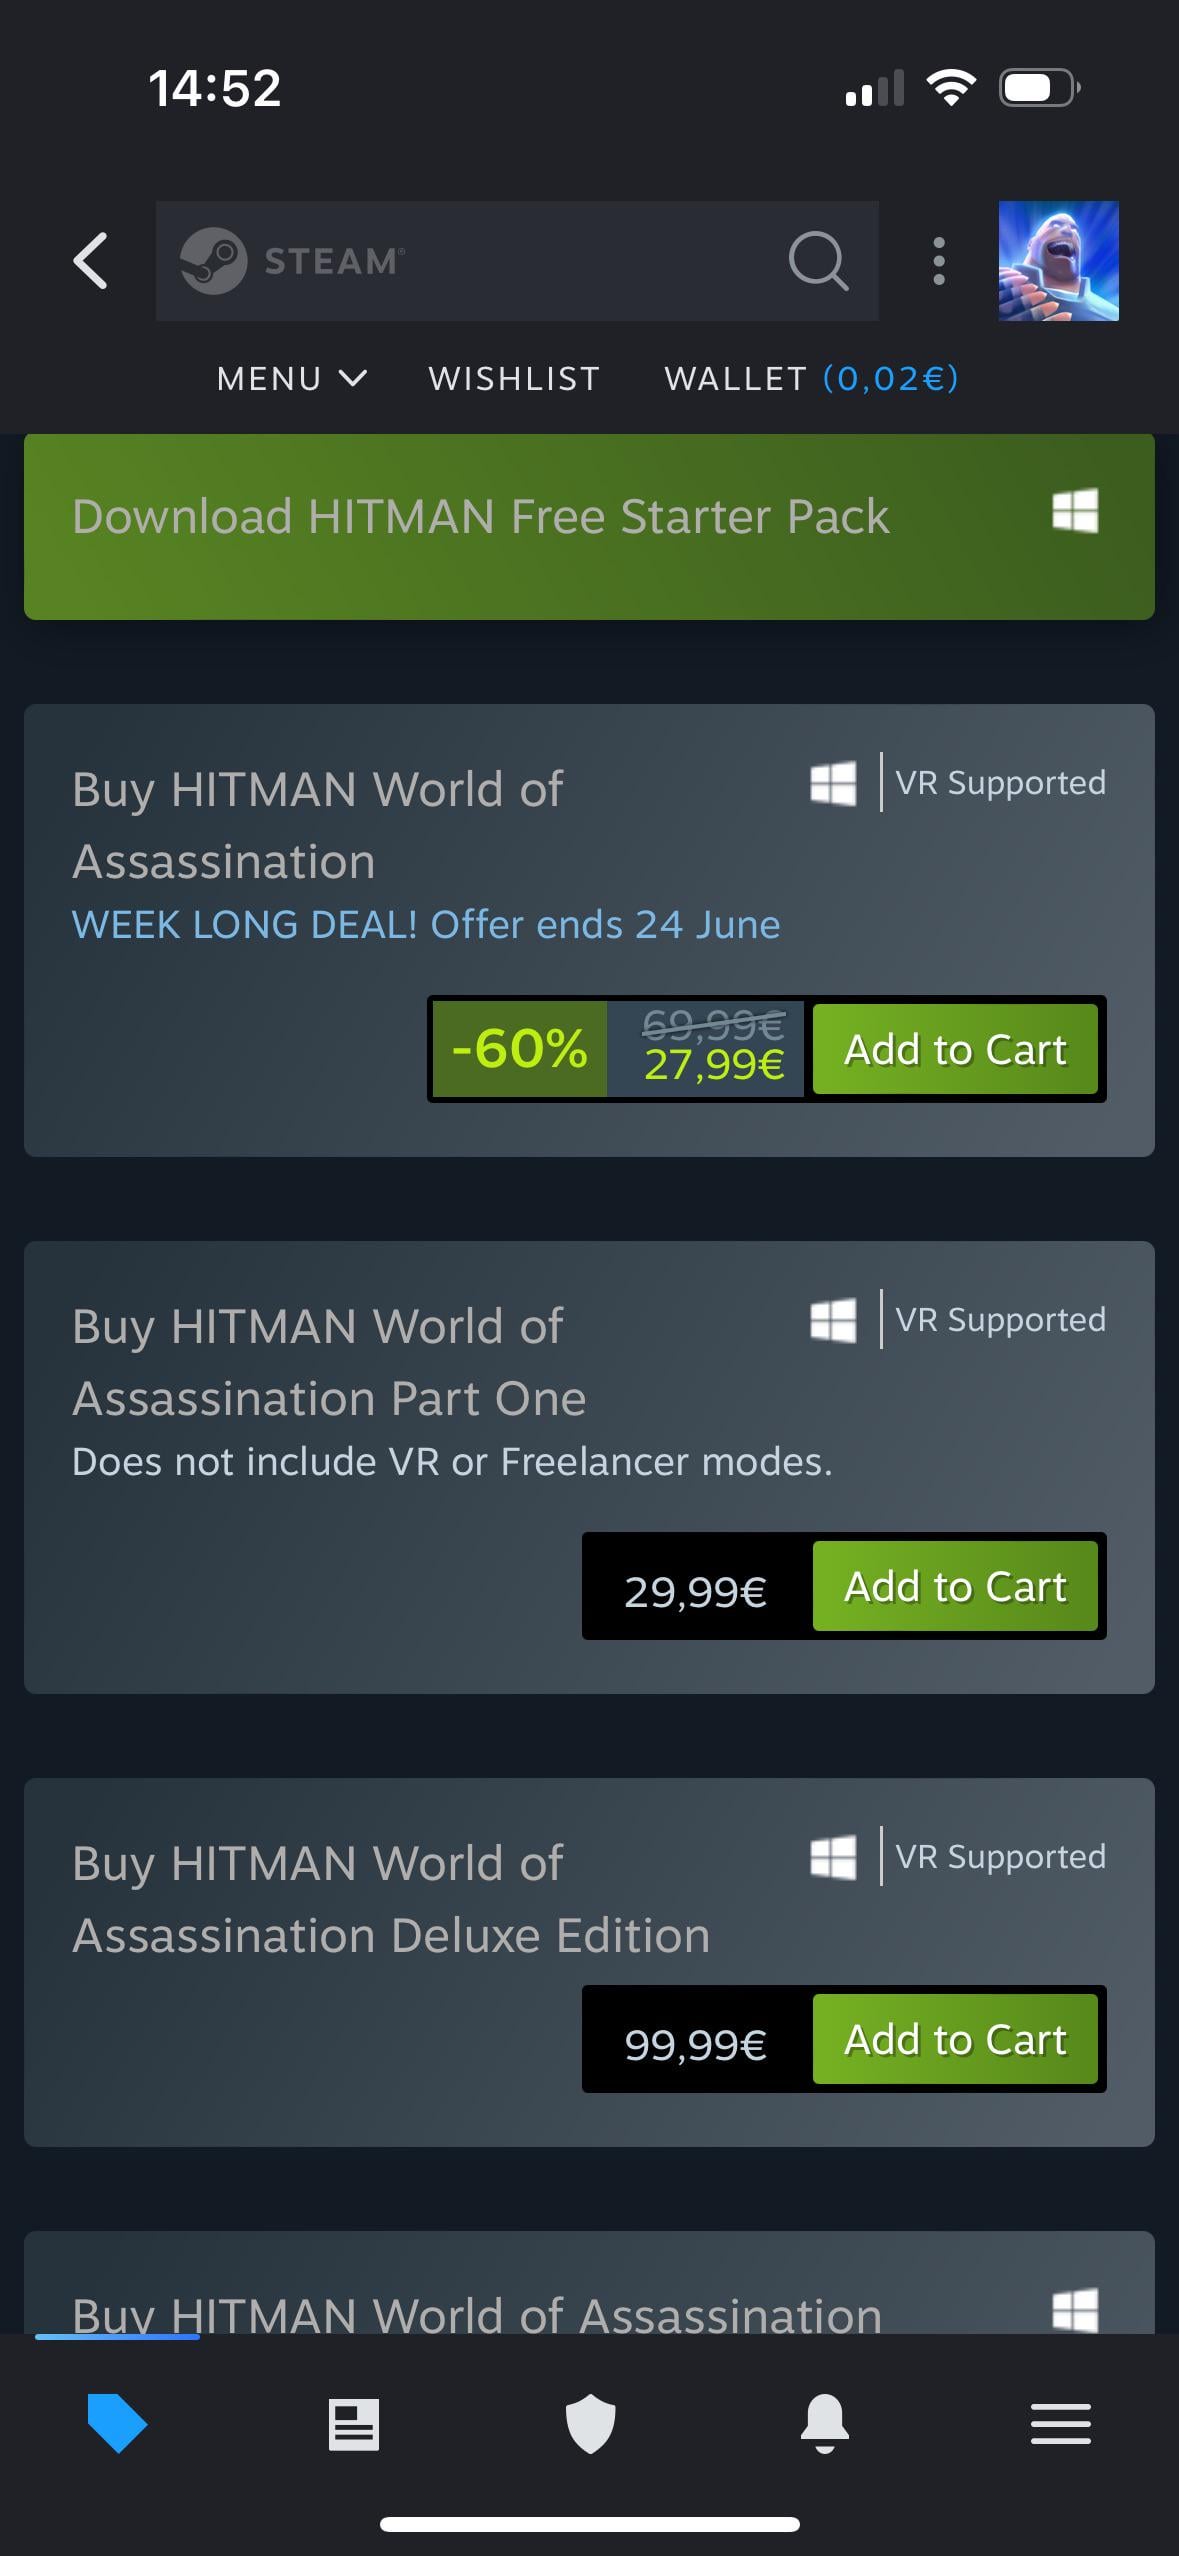Image resolution: width=1179 pixels, height=2556 pixels.
Task: Add discounted World of Assassination to cart
Action: click(x=955, y=1050)
